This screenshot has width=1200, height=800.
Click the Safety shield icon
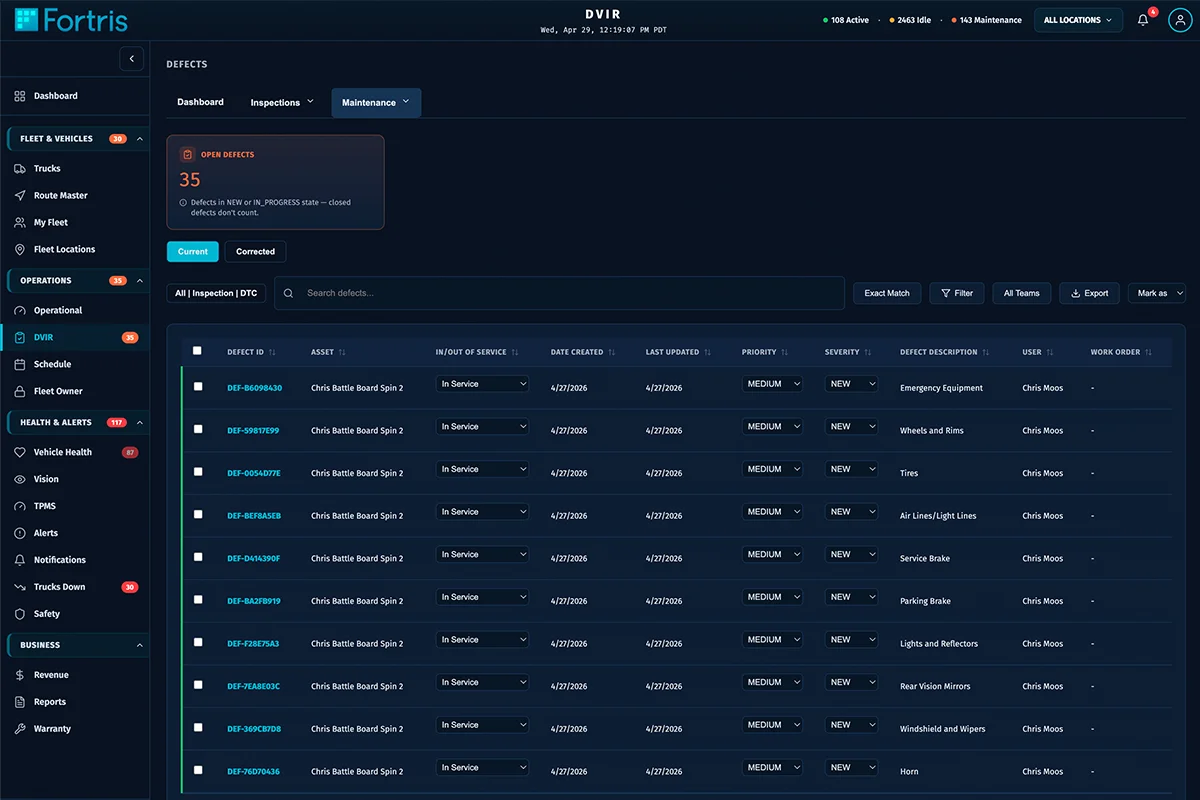click(20, 615)
